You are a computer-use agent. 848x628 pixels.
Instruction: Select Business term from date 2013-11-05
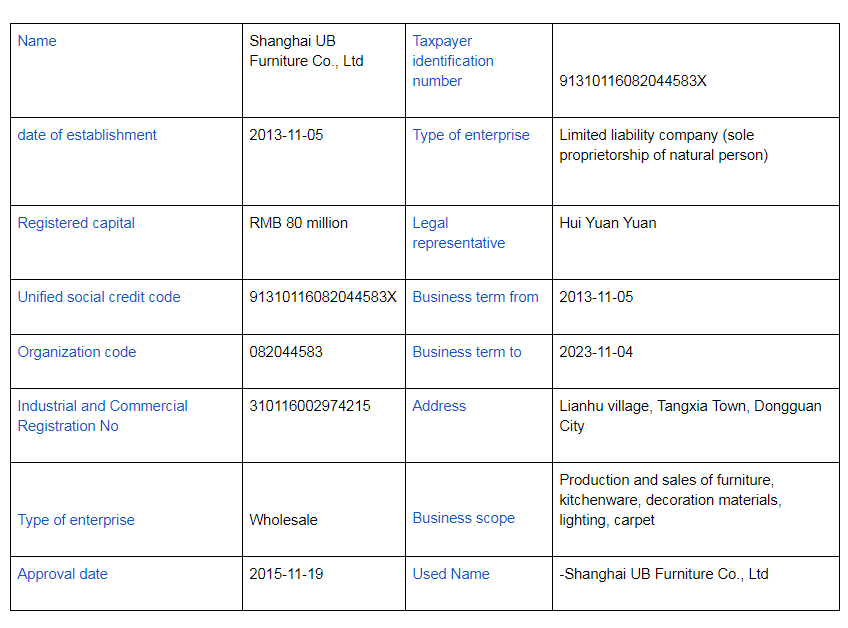point(596,298)
